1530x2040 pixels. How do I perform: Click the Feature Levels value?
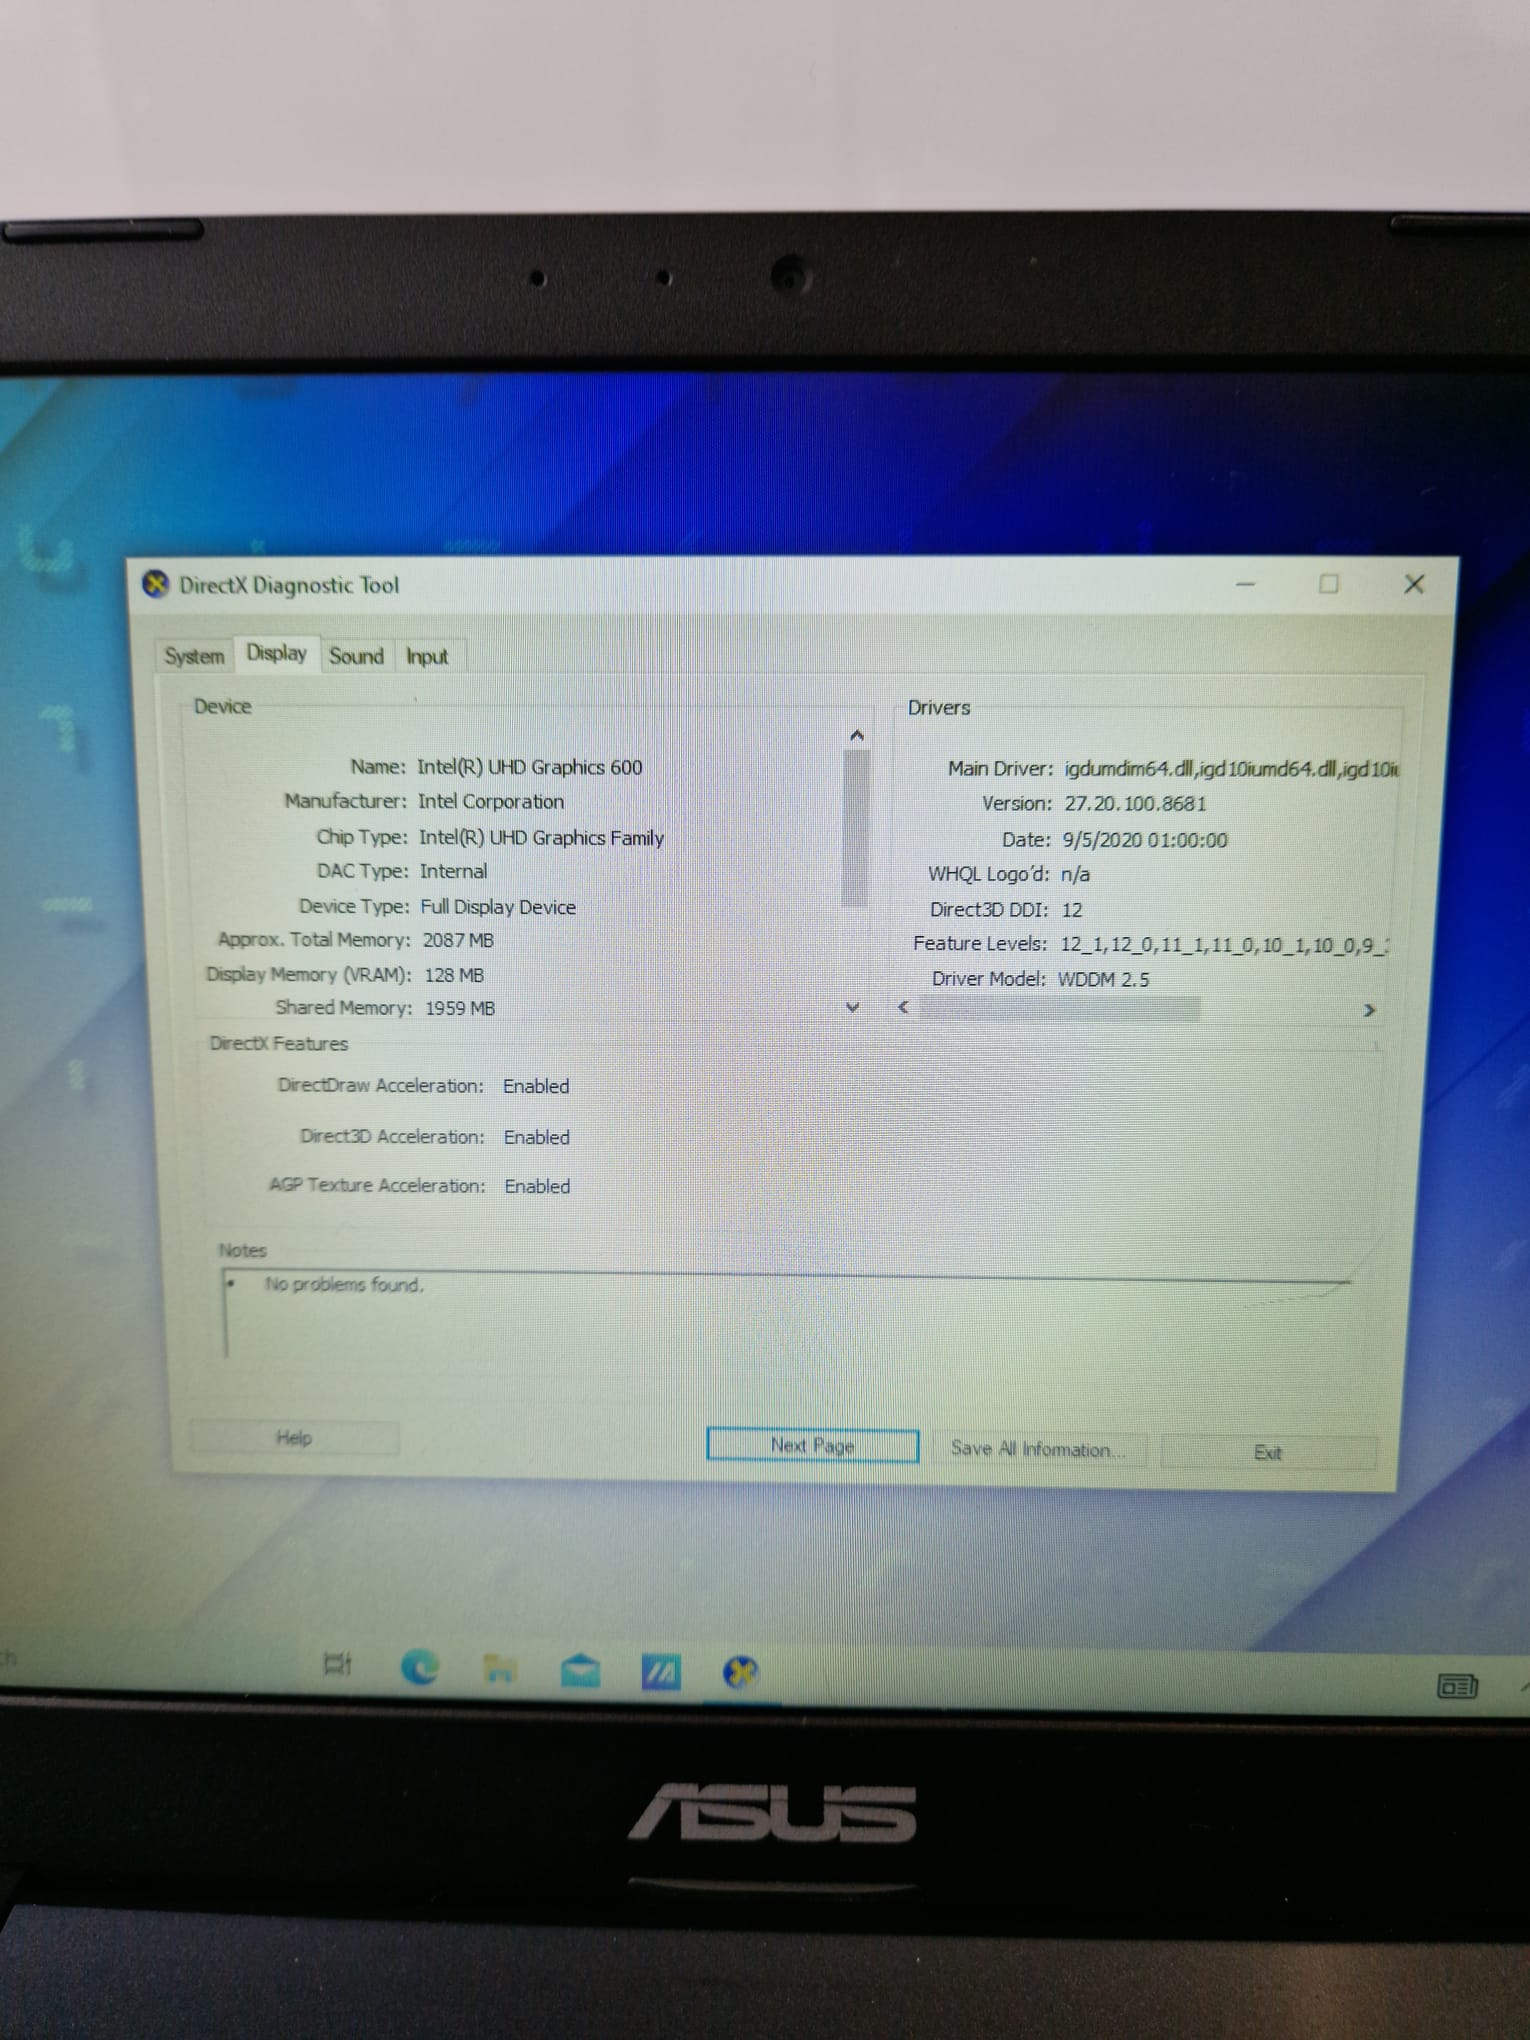click(1225, 945)
